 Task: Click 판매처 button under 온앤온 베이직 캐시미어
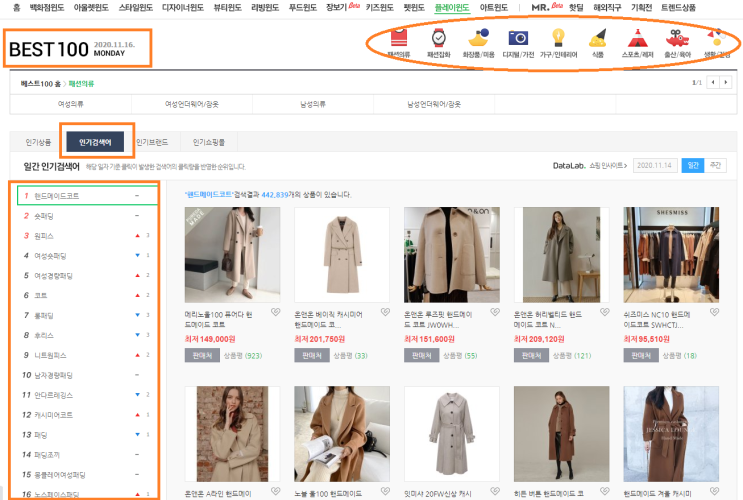click(312, 355)
